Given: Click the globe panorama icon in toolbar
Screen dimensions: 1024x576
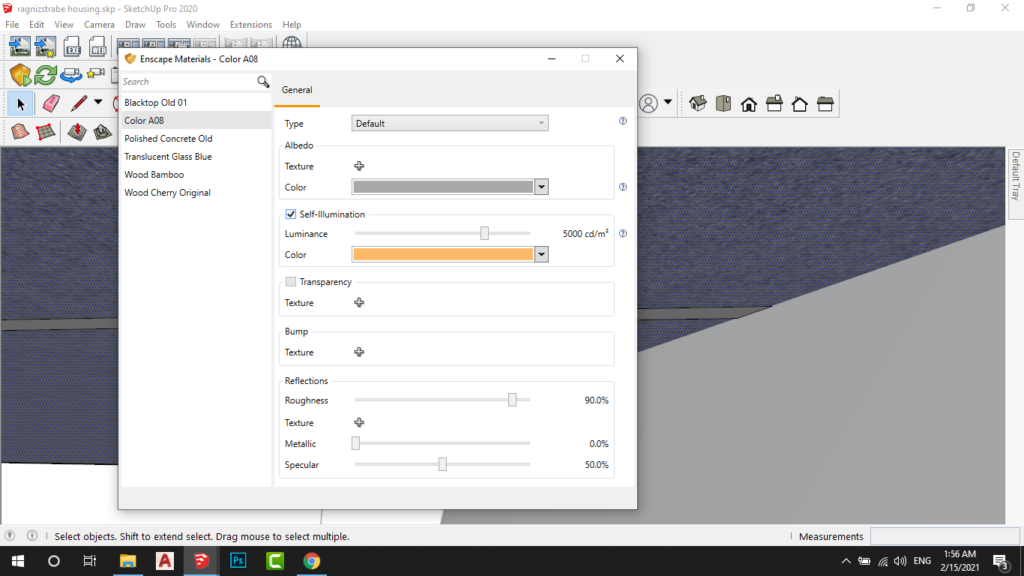Looking at the screenshot, I should click(292, 42).
